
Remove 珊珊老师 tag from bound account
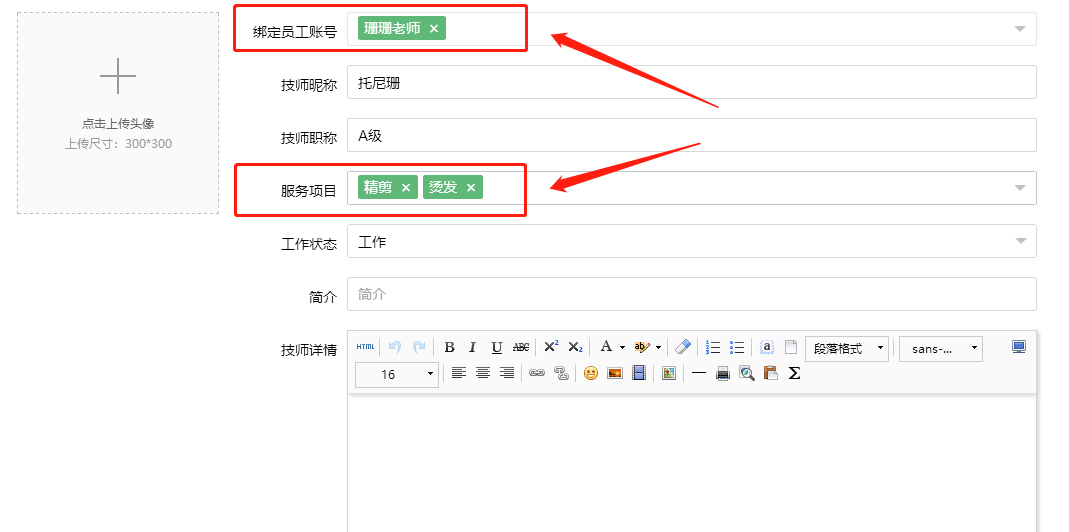(x=434, y=29)
